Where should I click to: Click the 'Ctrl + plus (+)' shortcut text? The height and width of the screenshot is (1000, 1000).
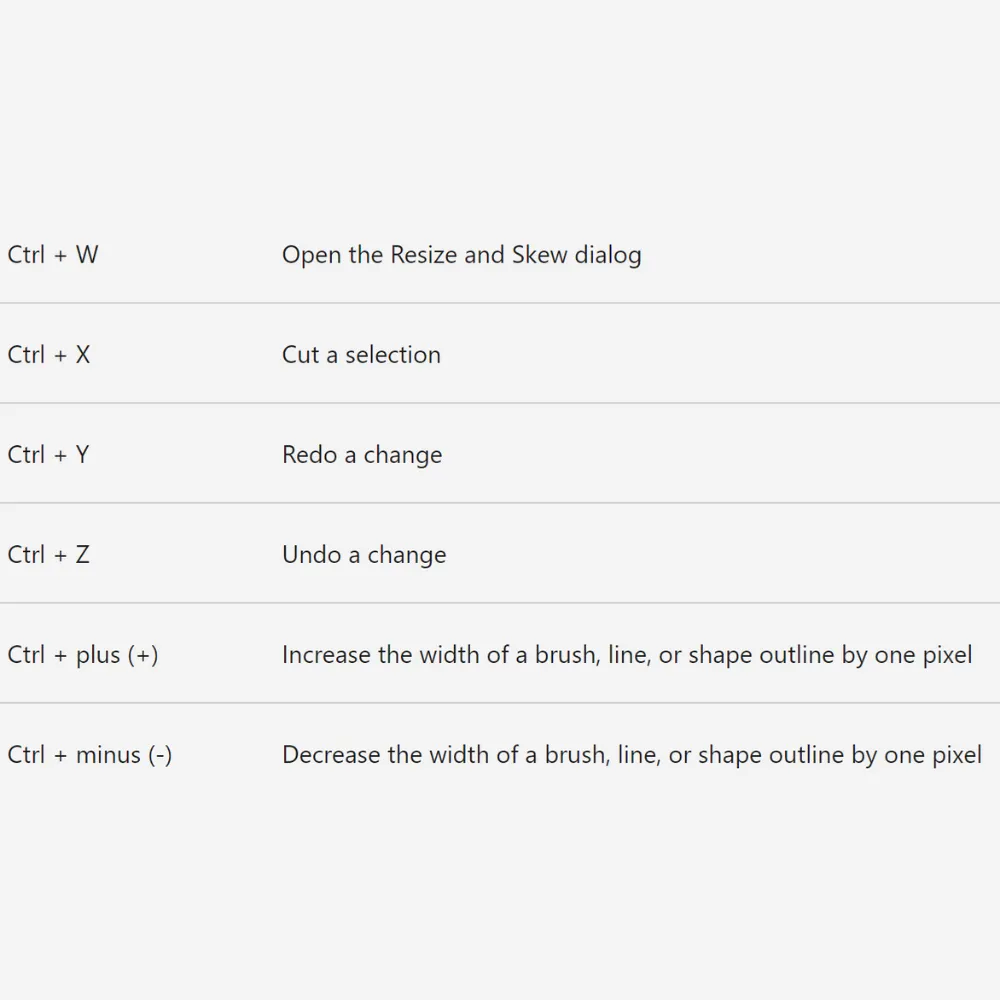coord(83,655)
